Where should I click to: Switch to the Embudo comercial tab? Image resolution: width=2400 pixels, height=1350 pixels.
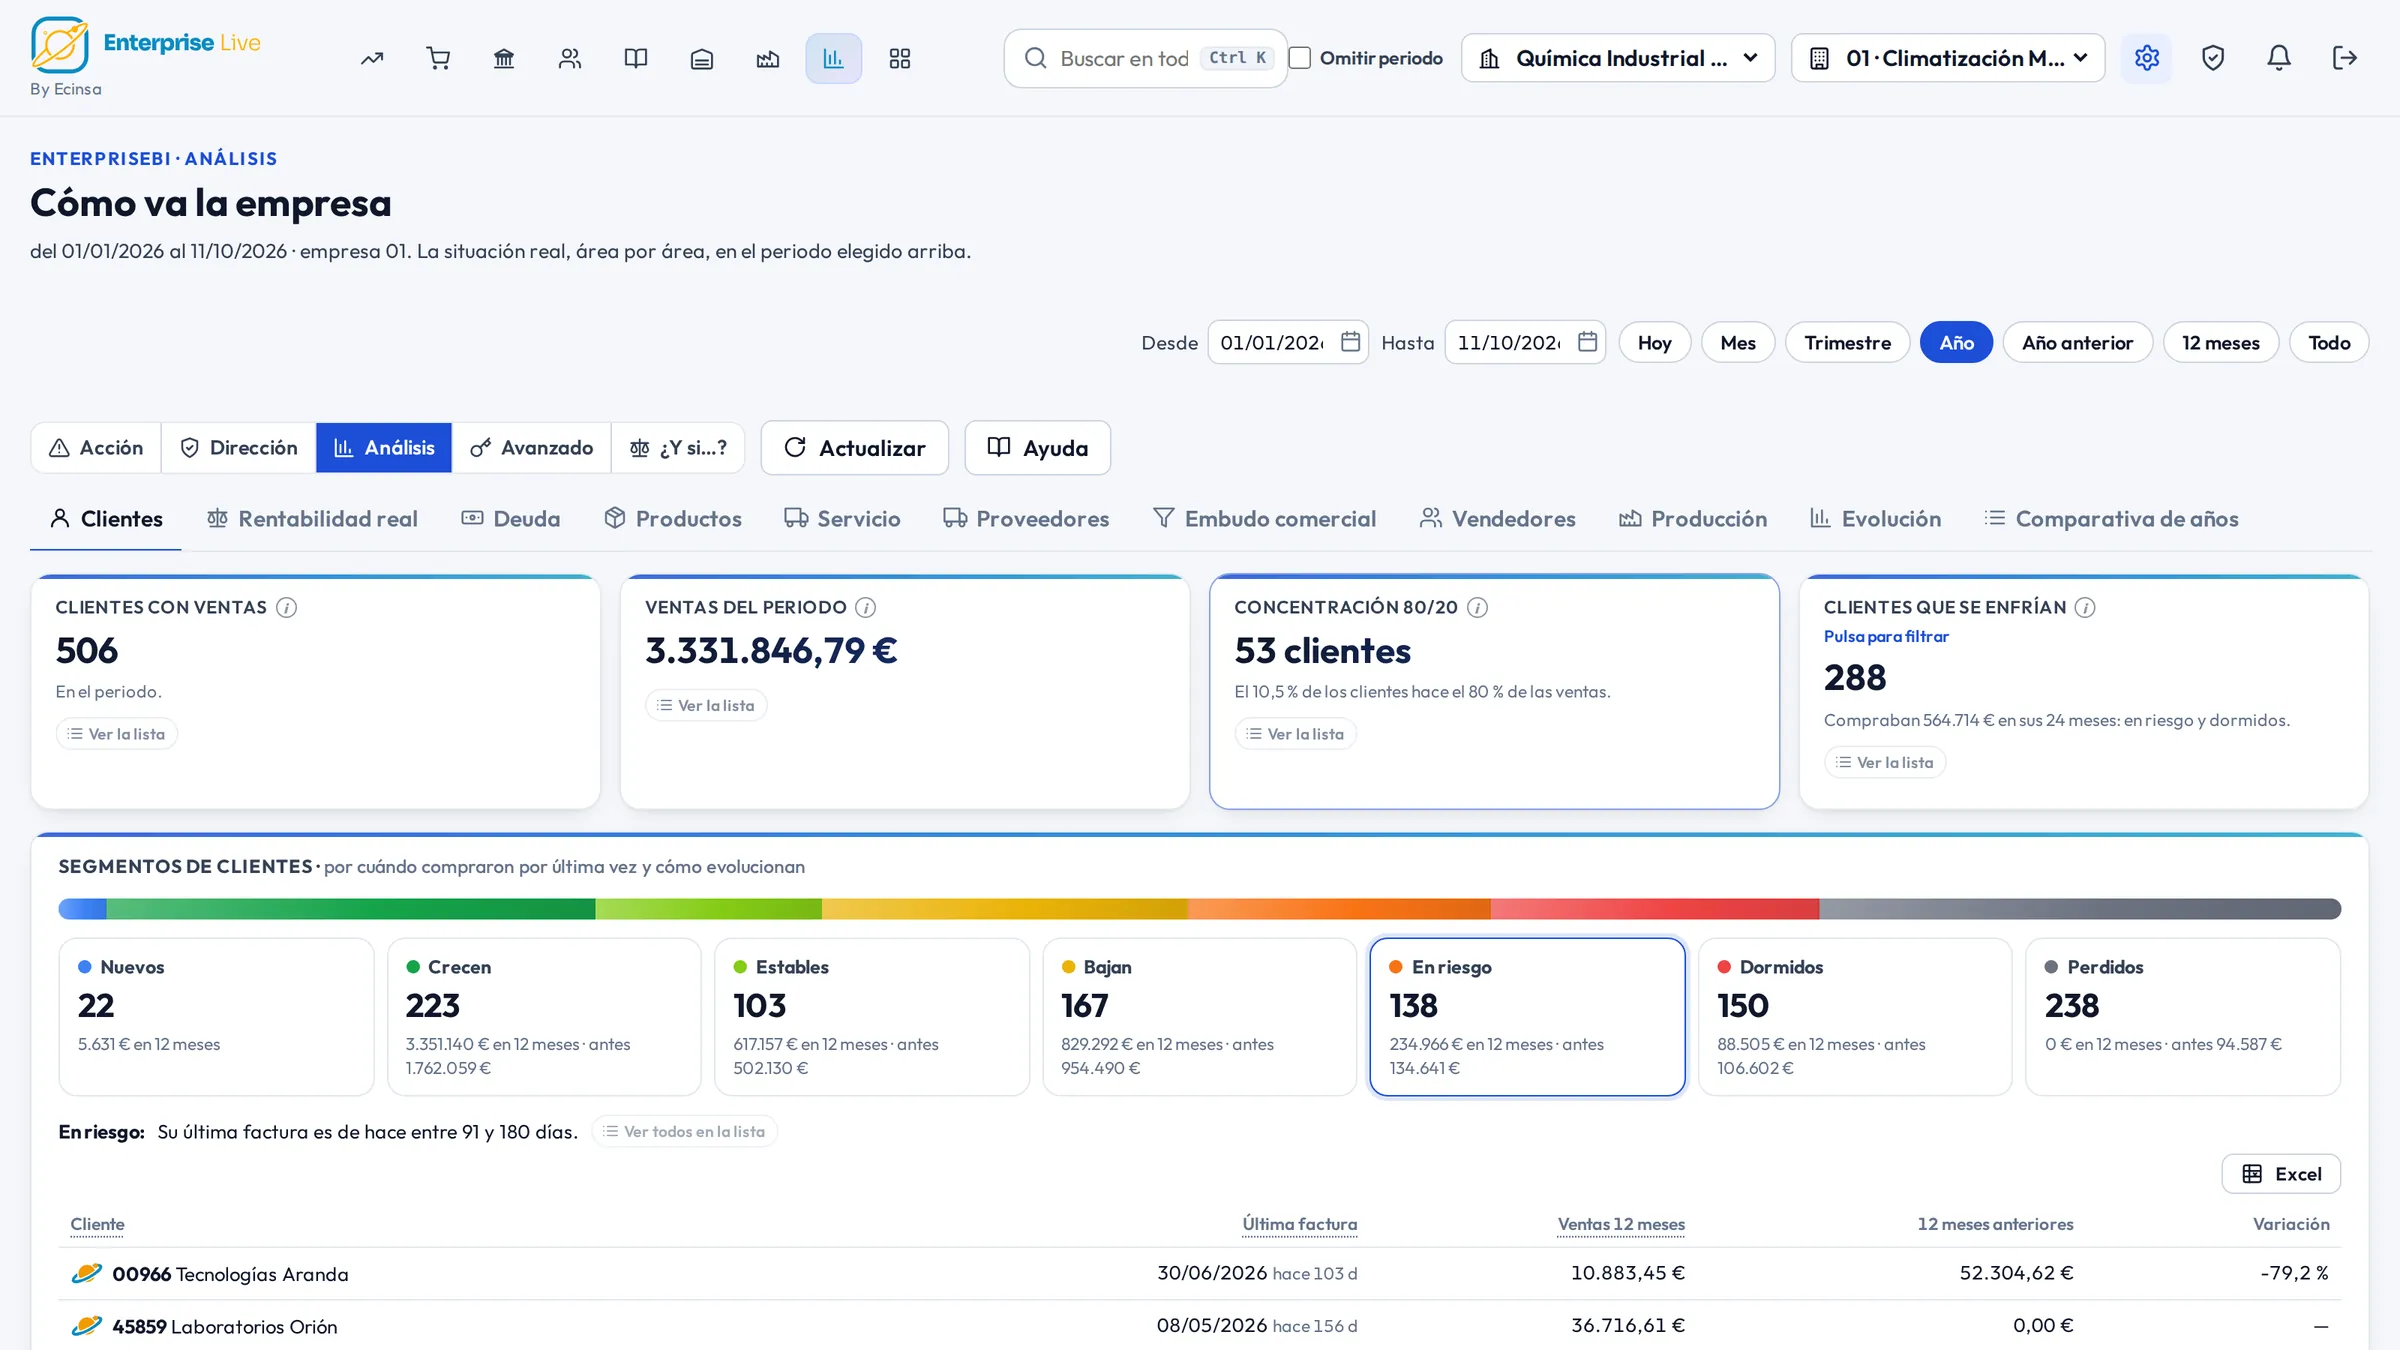1264,519
